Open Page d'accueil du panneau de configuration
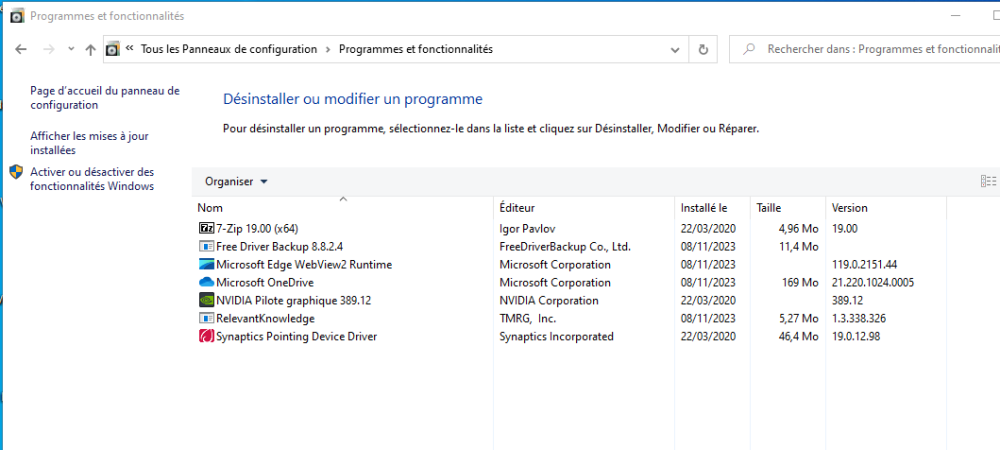Screen dimensions: 1000x450 pyautogui.click(x=105, y=98)
